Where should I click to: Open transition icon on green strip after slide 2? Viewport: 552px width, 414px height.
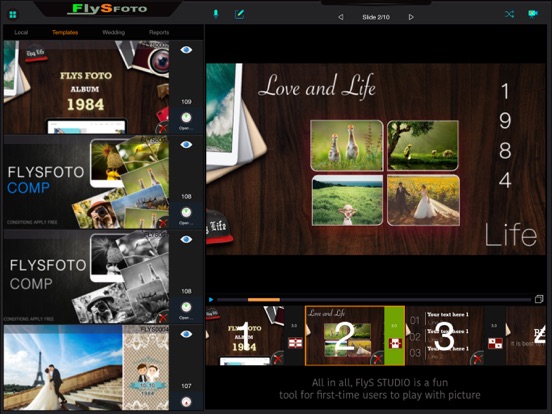pyautogui.click(x=395, y=343)
